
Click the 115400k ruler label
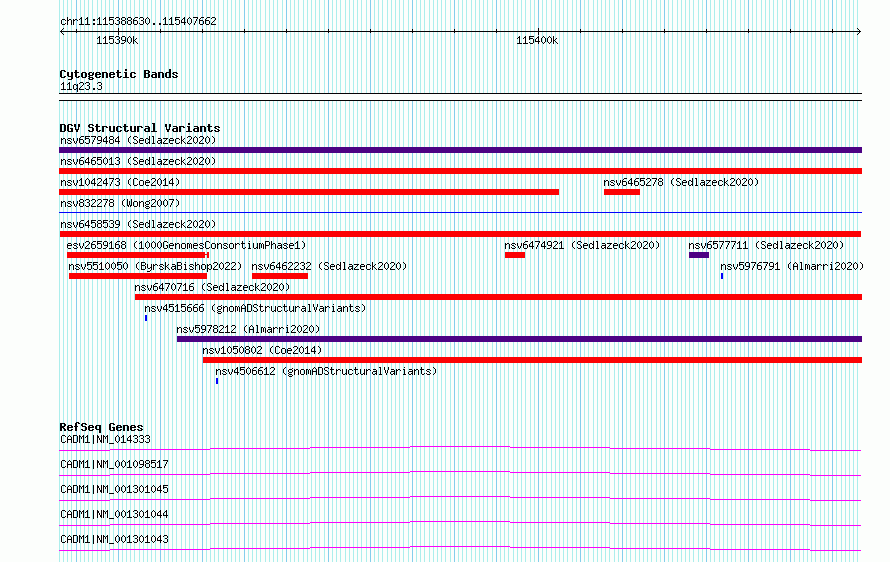point(537,41)
